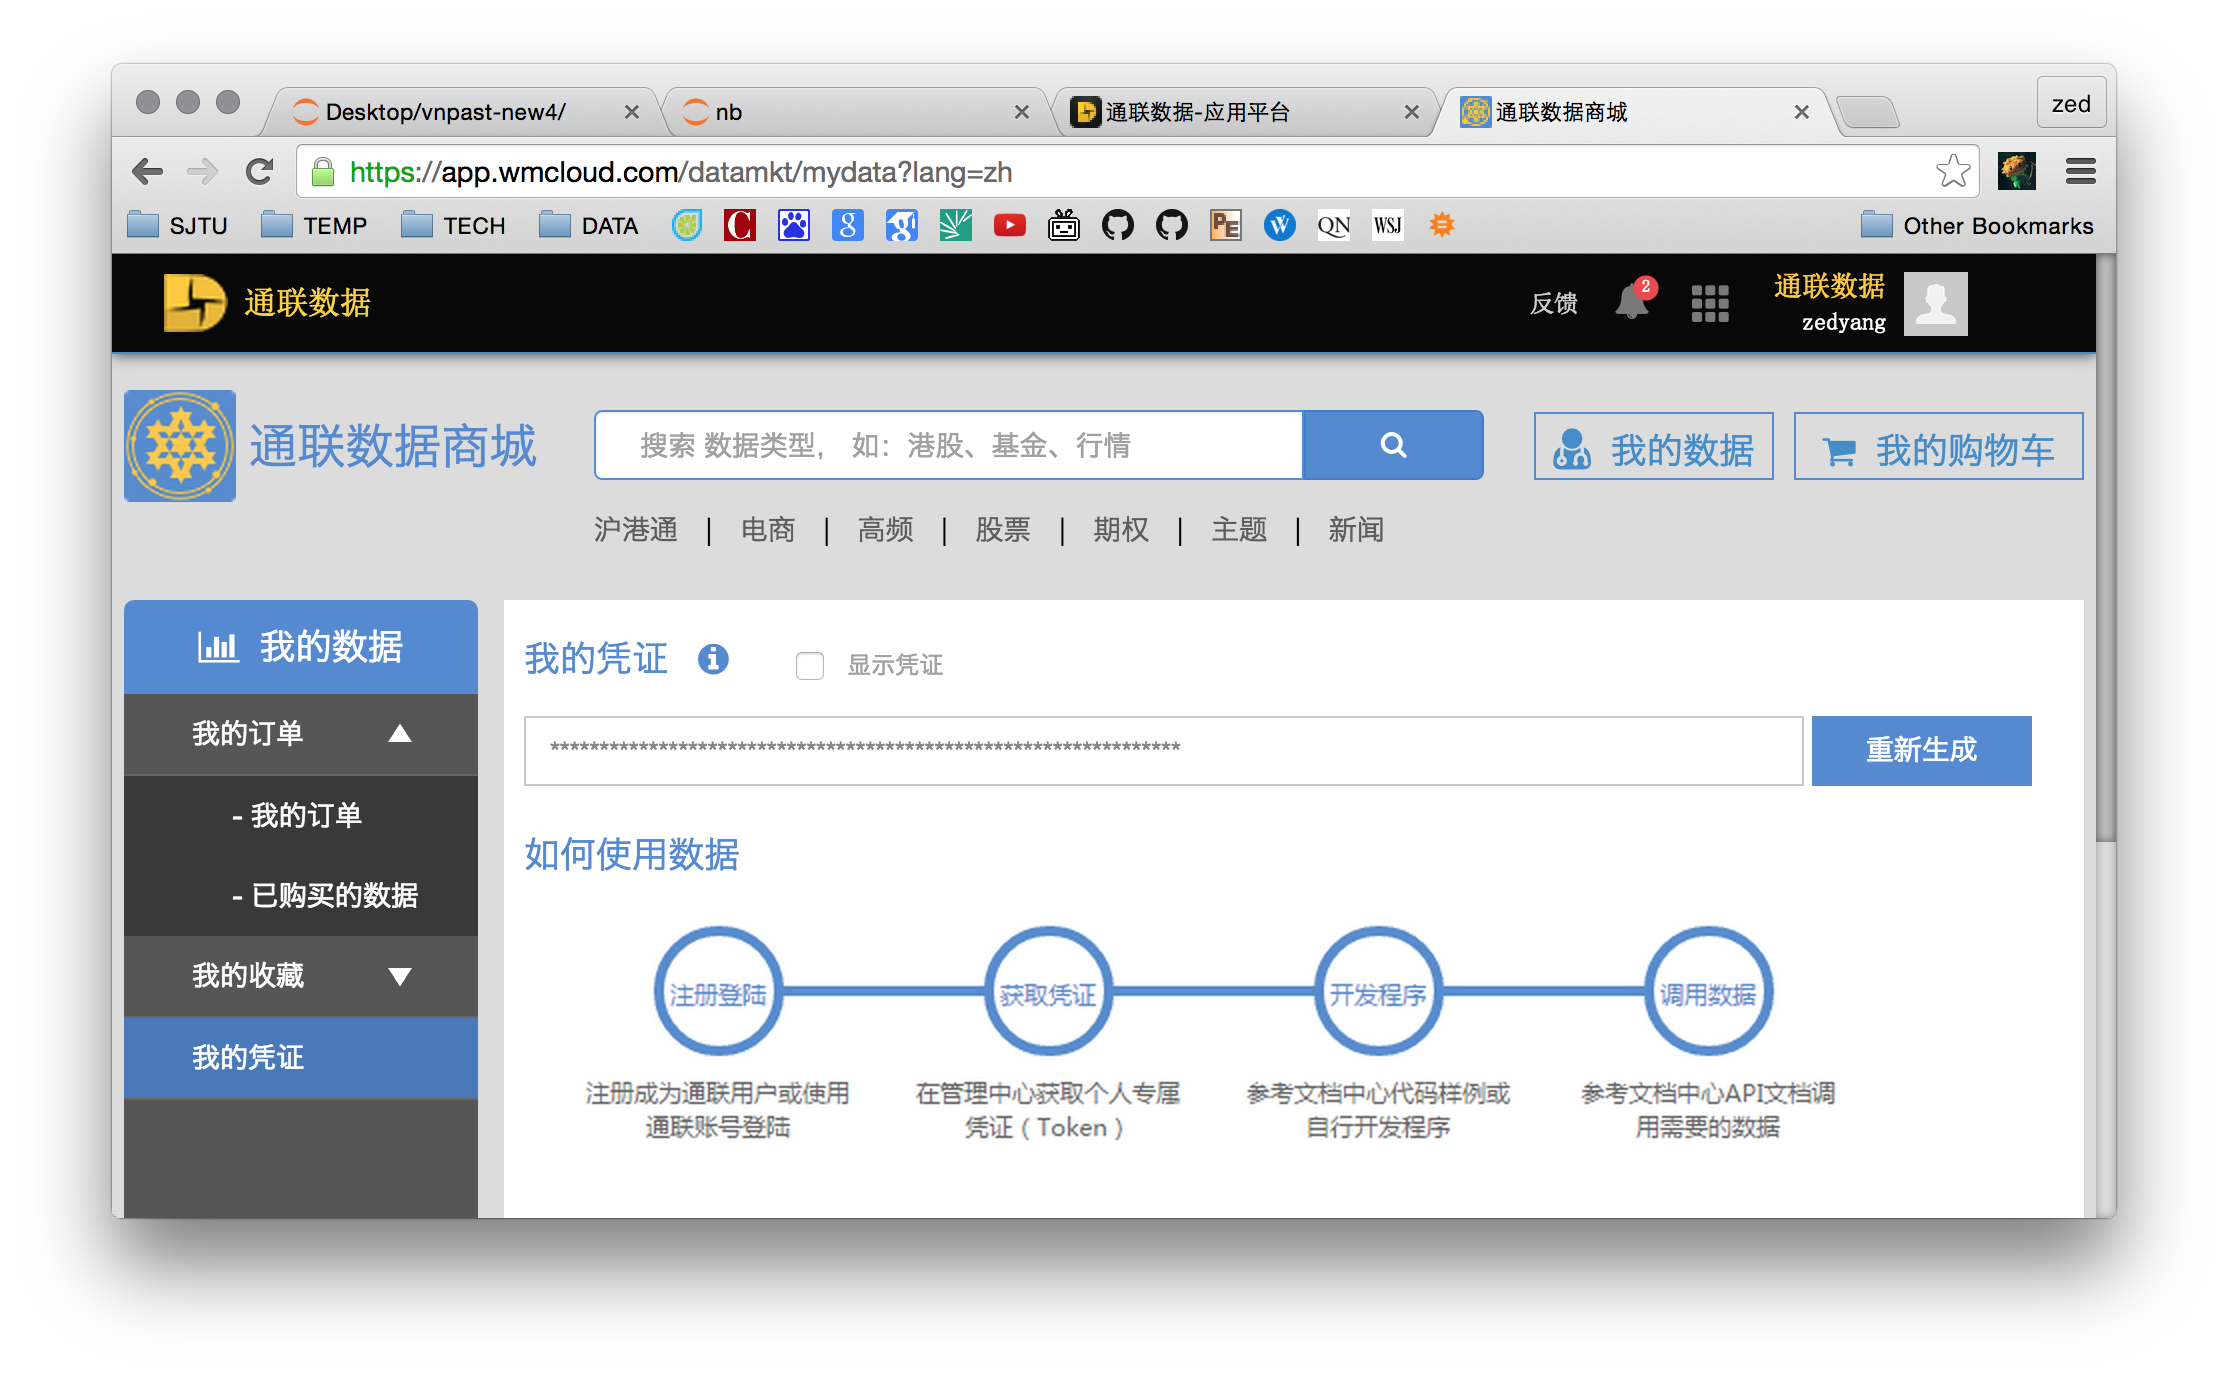Enable the 显示凭证 checkbox

809,665
